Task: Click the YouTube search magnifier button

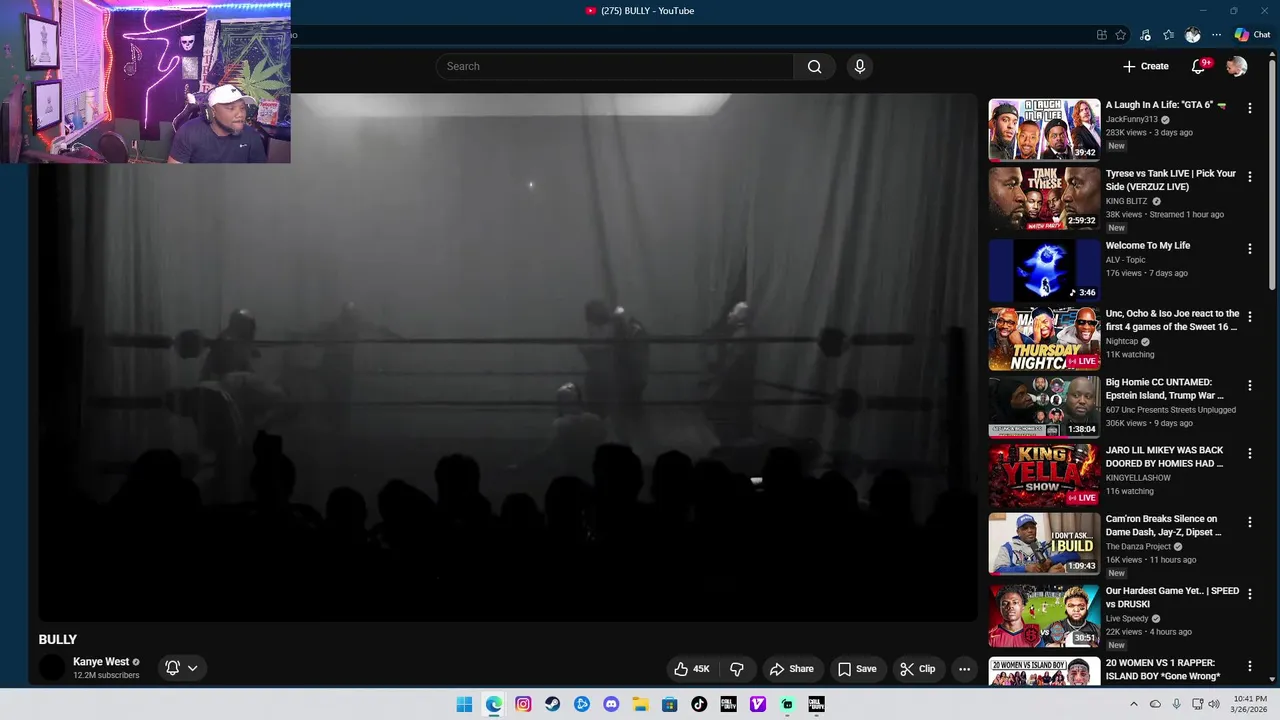Action: pyautogui.click(x=814, y=66)
